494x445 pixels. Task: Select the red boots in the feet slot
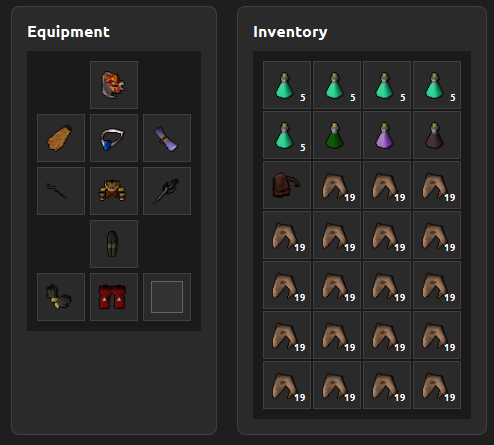(x=114, y=297)
